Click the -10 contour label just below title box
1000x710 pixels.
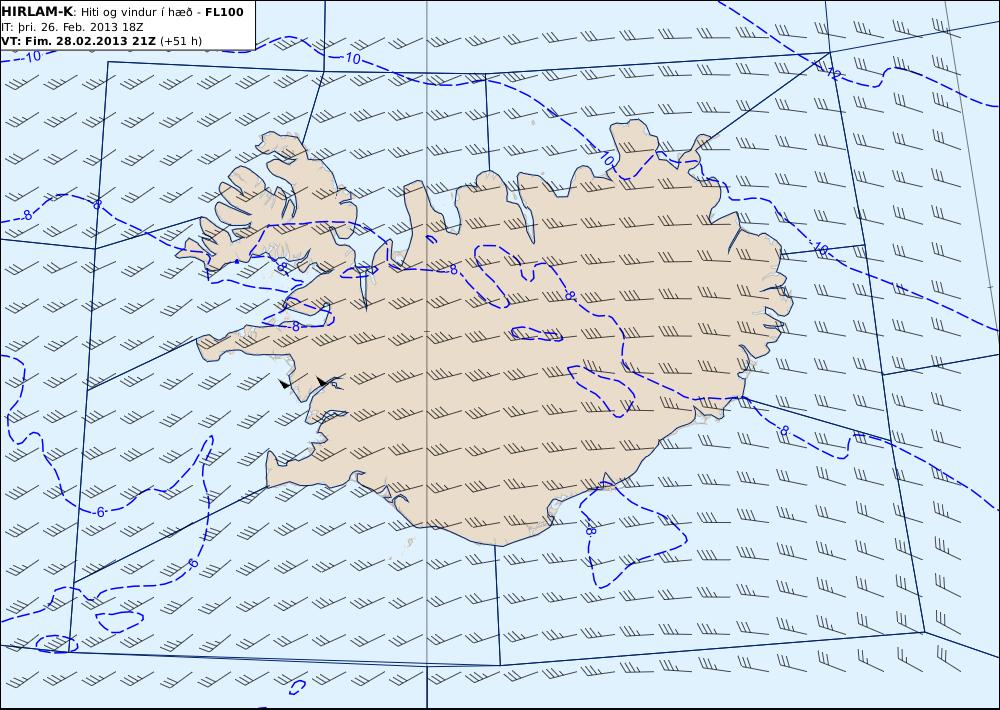coord(32,57)
